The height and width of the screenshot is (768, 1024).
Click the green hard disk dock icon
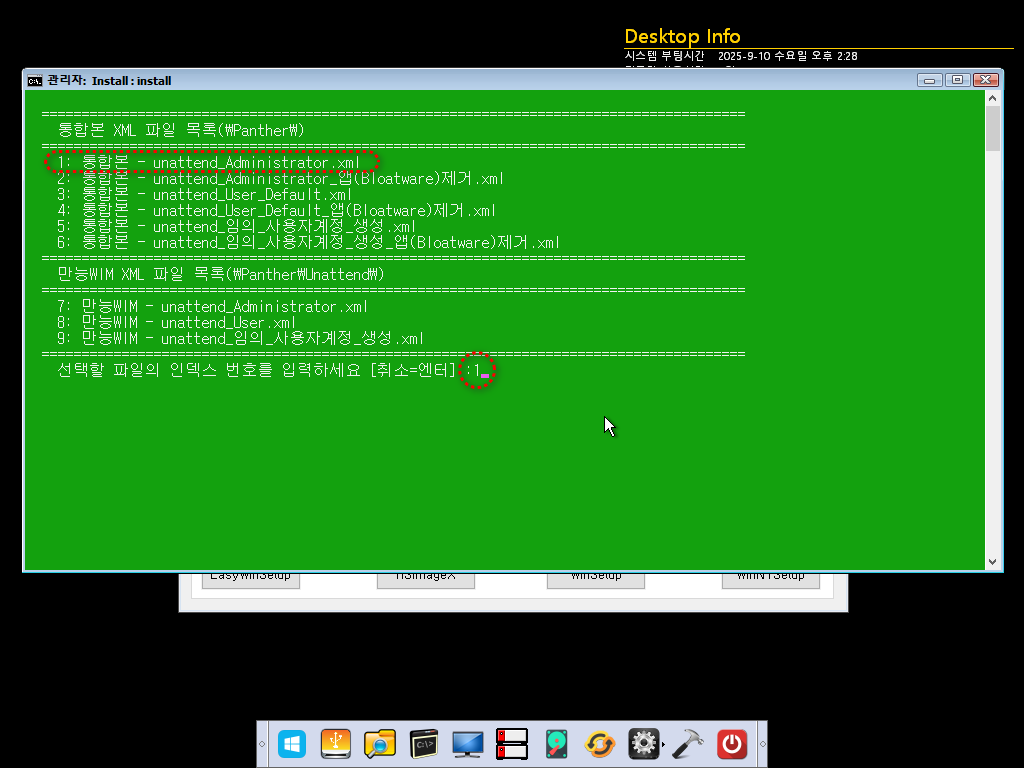[556, 744]
